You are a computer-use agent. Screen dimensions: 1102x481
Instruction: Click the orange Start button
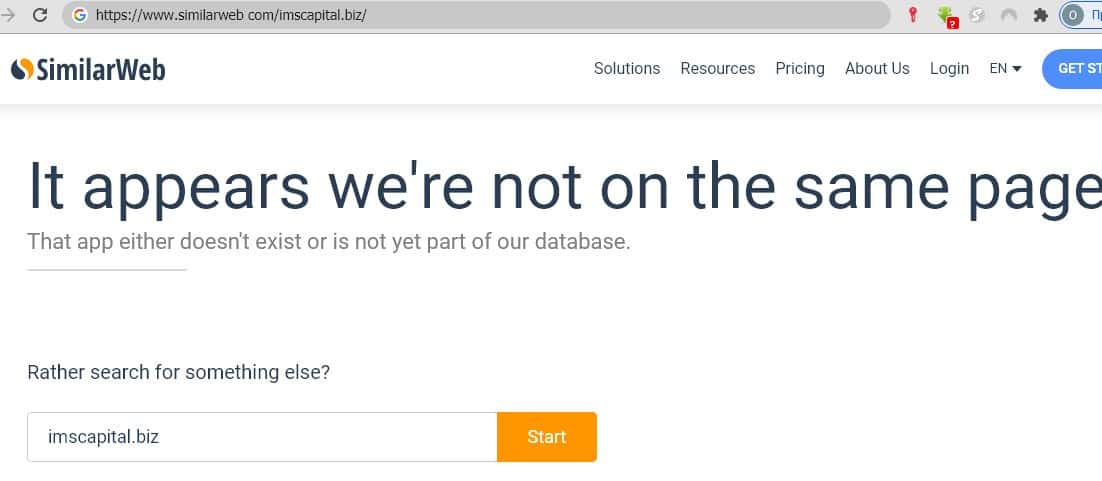click(547, 437)
